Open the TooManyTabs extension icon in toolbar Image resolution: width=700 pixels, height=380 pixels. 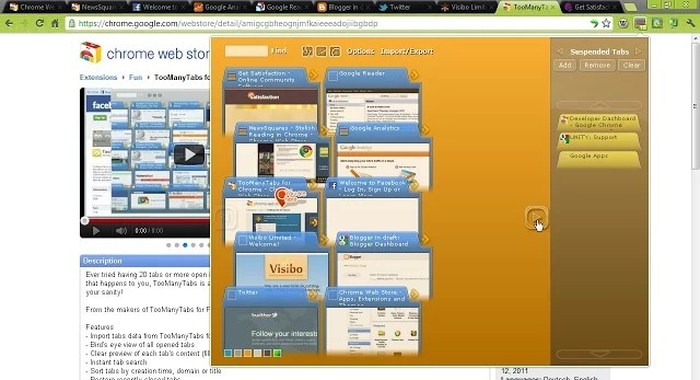tap(640, 23)
